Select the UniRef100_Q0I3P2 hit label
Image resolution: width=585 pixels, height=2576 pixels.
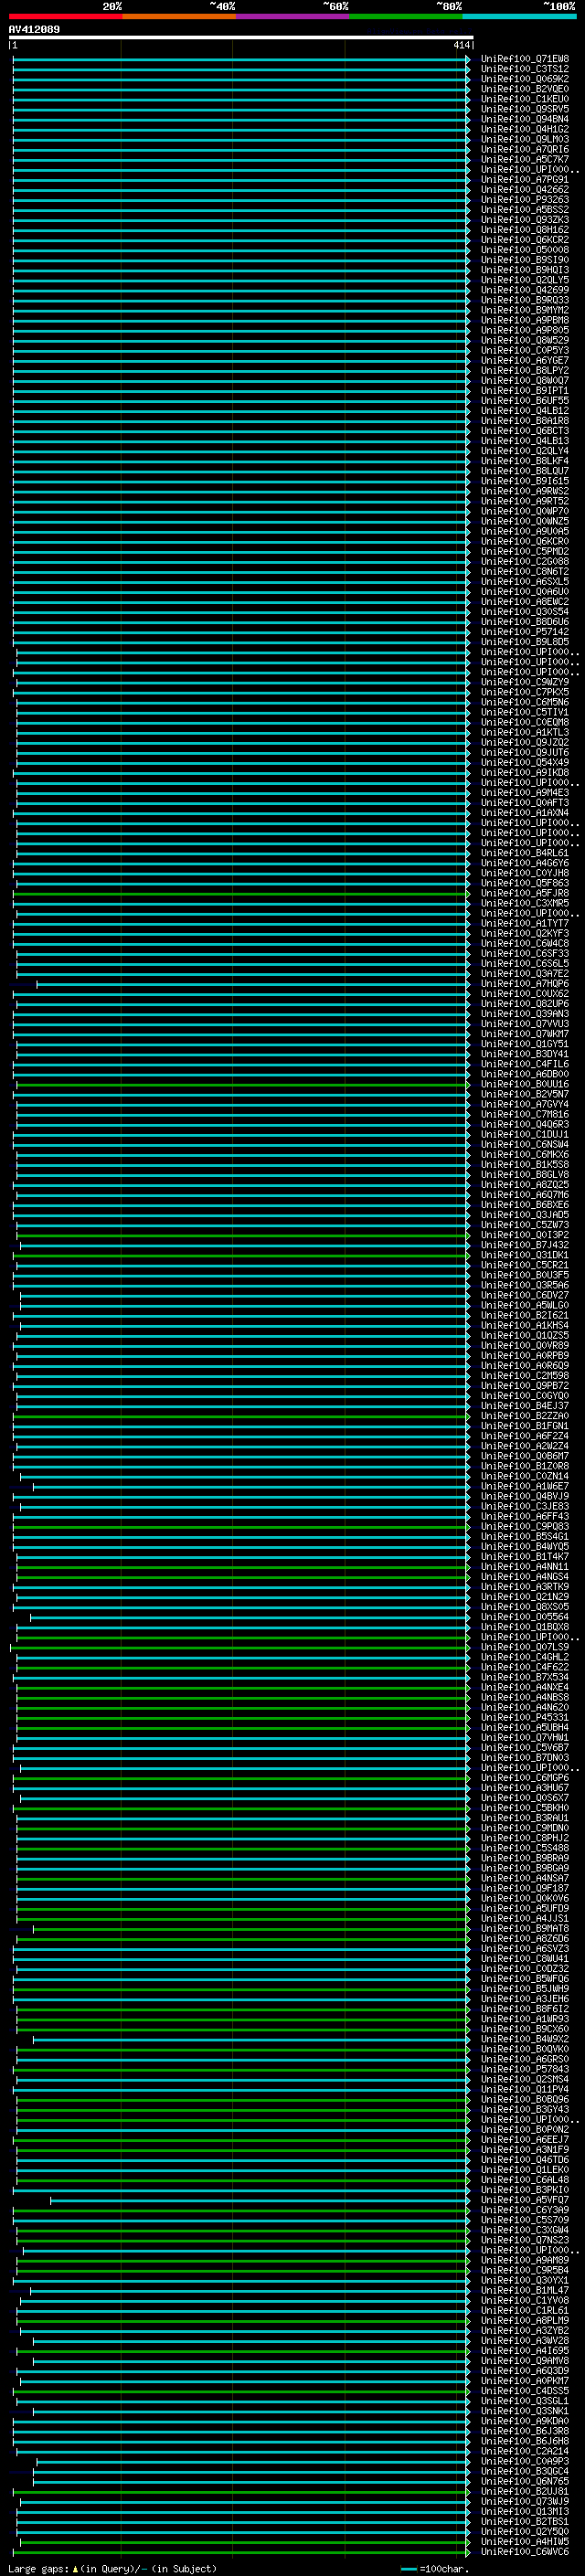524,1235
